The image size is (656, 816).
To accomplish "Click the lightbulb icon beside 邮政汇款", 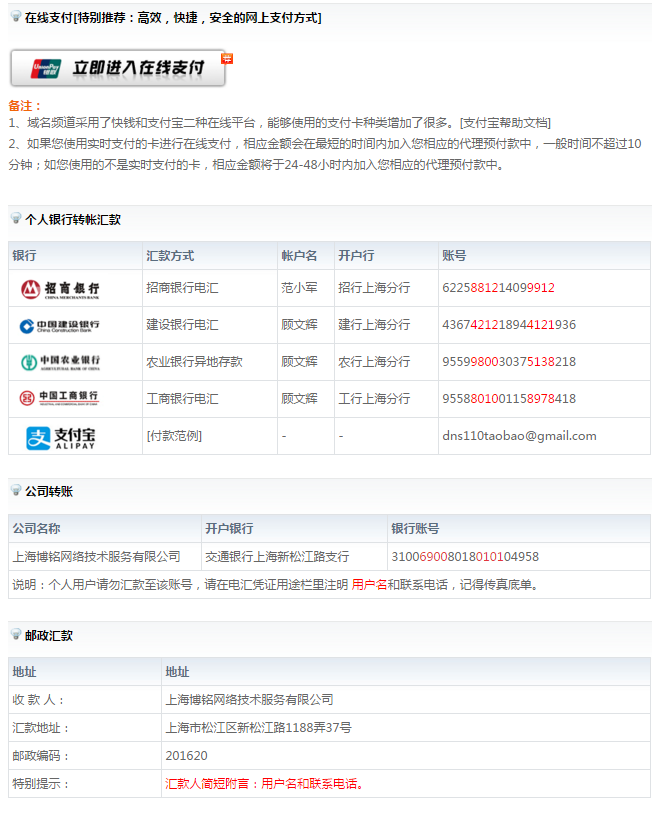I will (16, 635).
